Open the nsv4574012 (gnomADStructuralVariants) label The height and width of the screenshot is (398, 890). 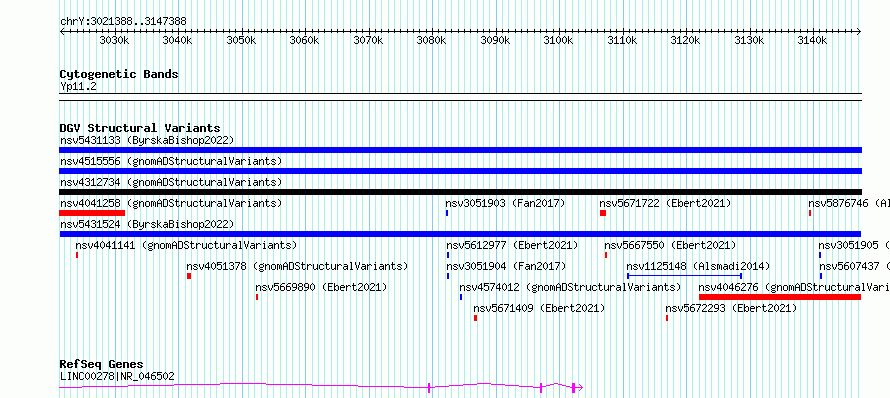click(570, 287)
